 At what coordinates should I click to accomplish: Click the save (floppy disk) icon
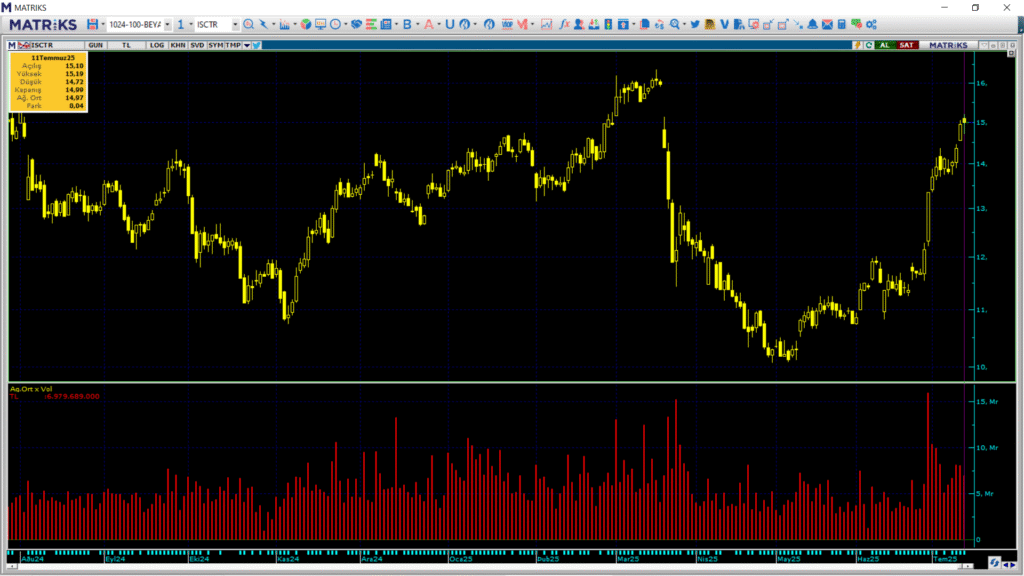point(93,24)
